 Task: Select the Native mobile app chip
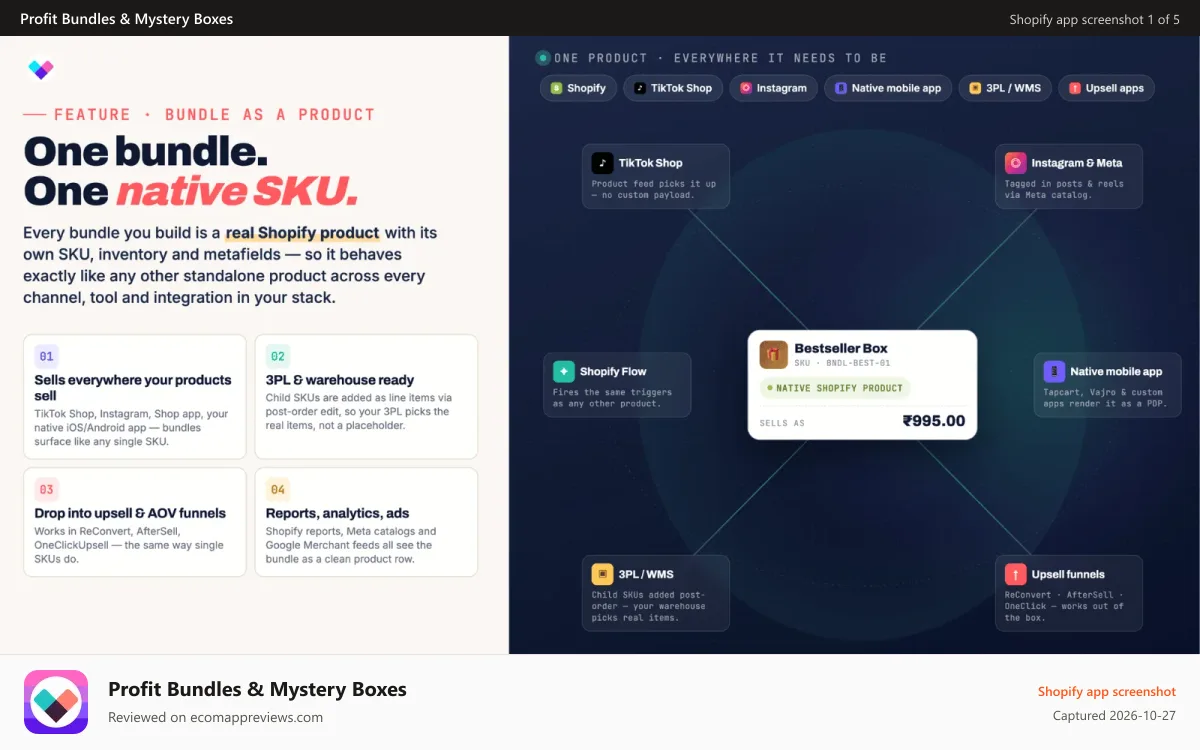click(888, 88)
